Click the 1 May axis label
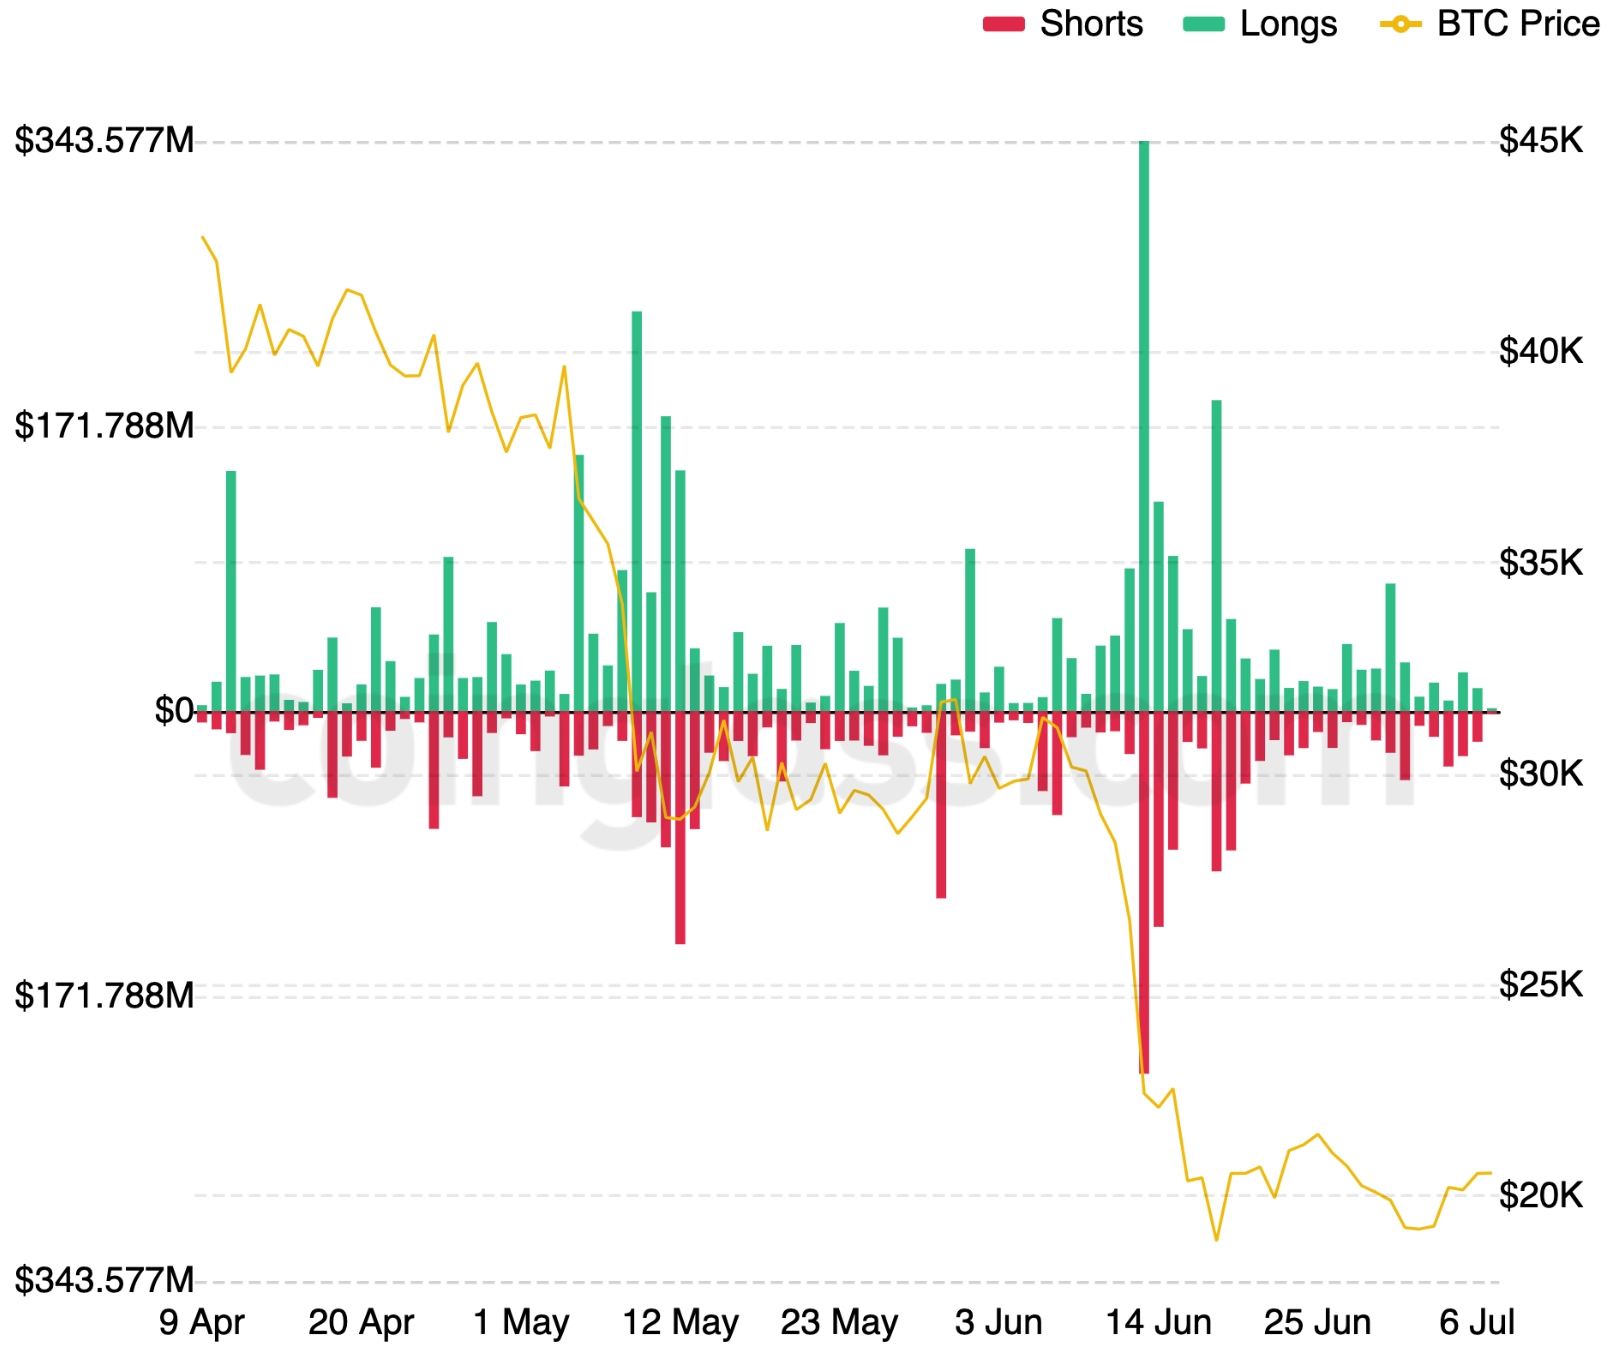1610x1354 pixels. 521,1322
